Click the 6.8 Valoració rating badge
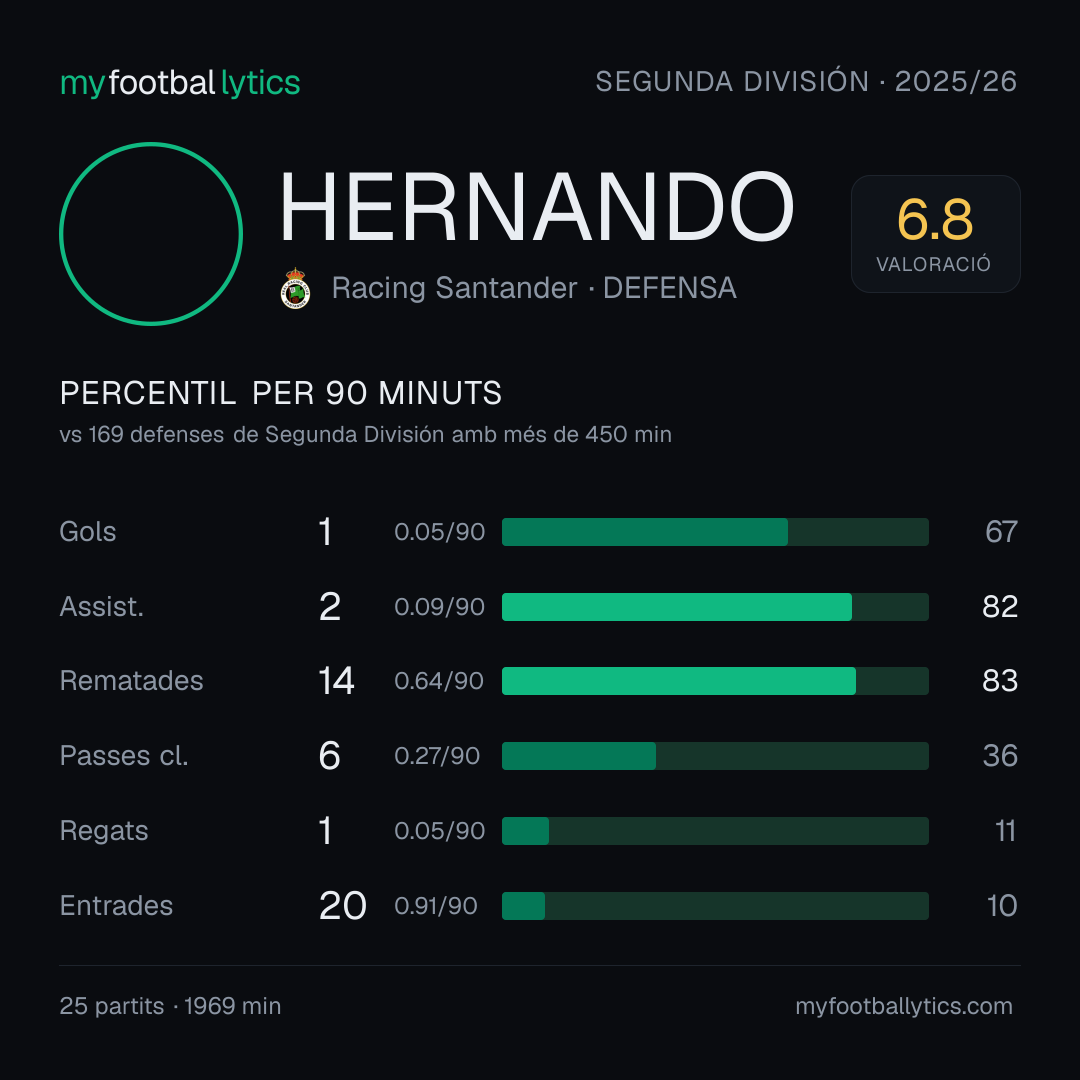The height and width of the screenshot is (1080, 1080). [x=935, y=233]
